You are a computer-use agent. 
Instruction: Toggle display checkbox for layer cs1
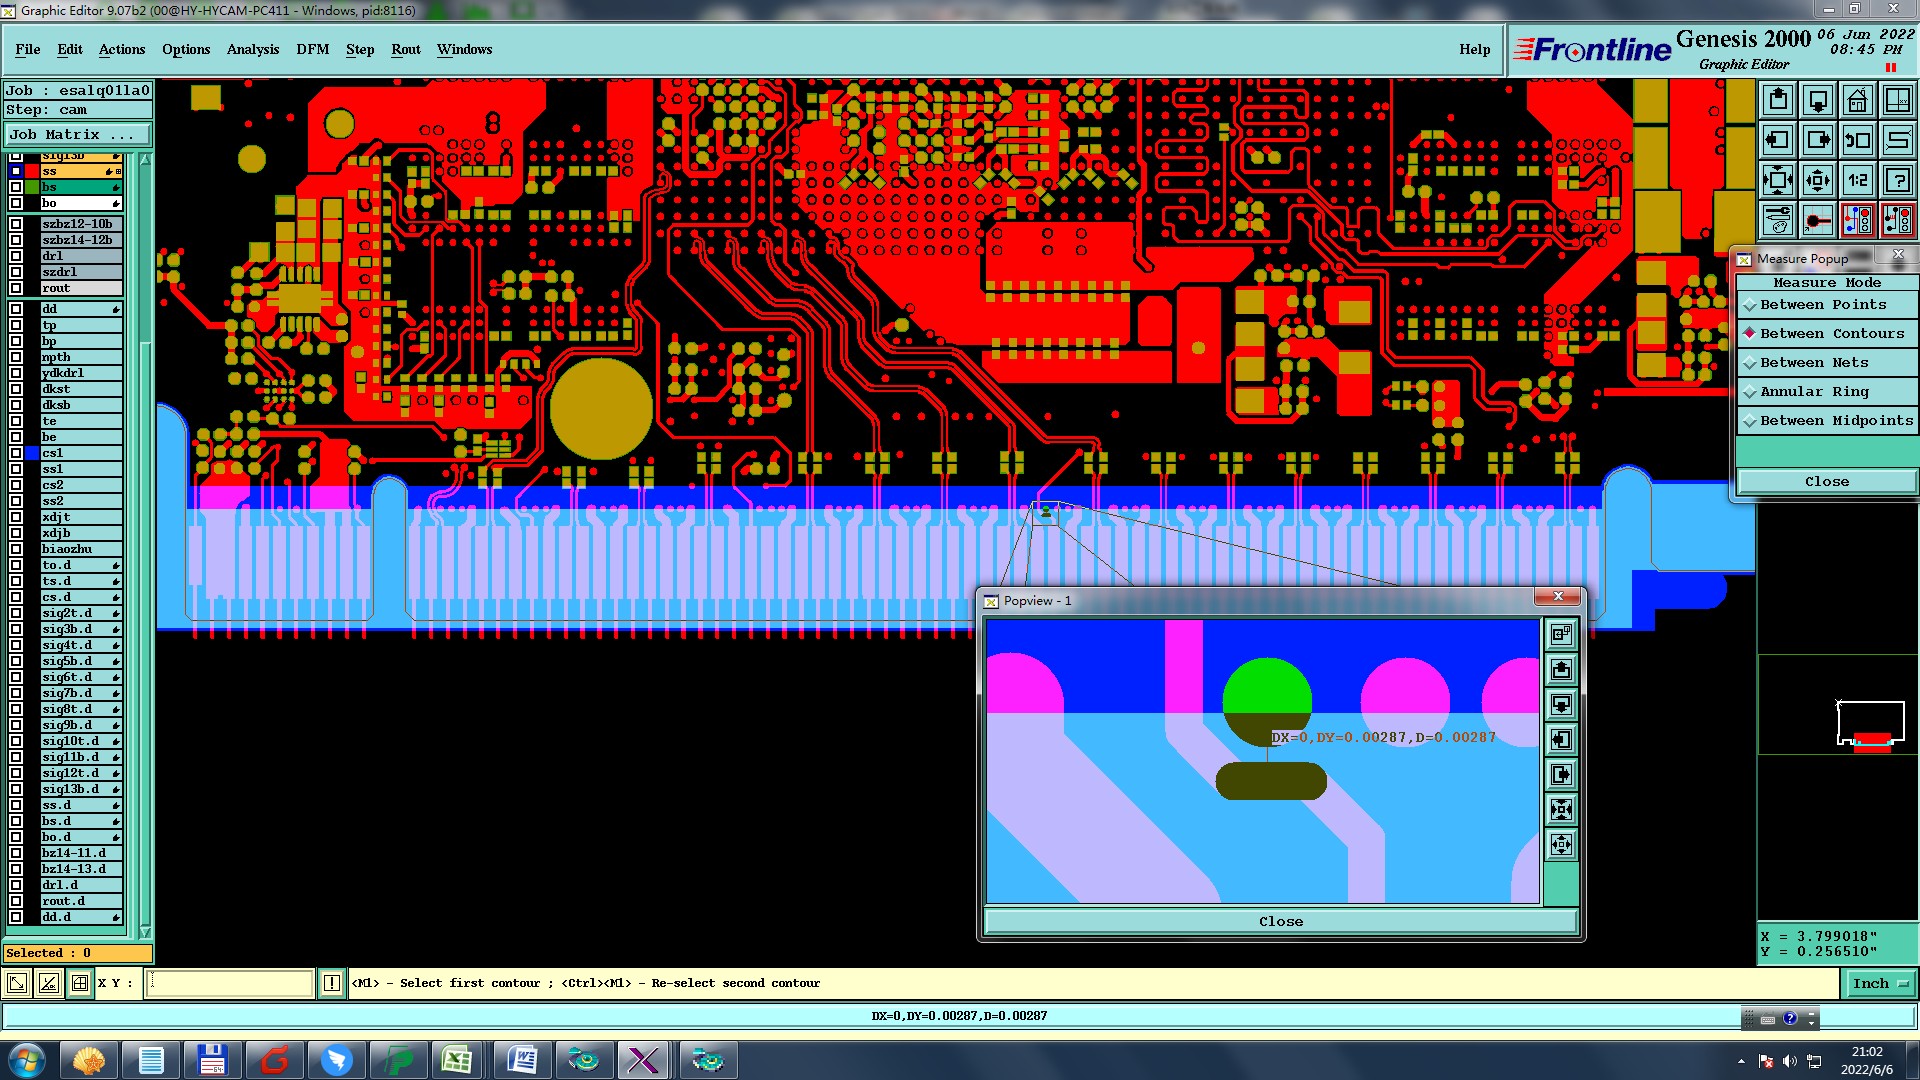pyautogui.click(x=16, y=453)
